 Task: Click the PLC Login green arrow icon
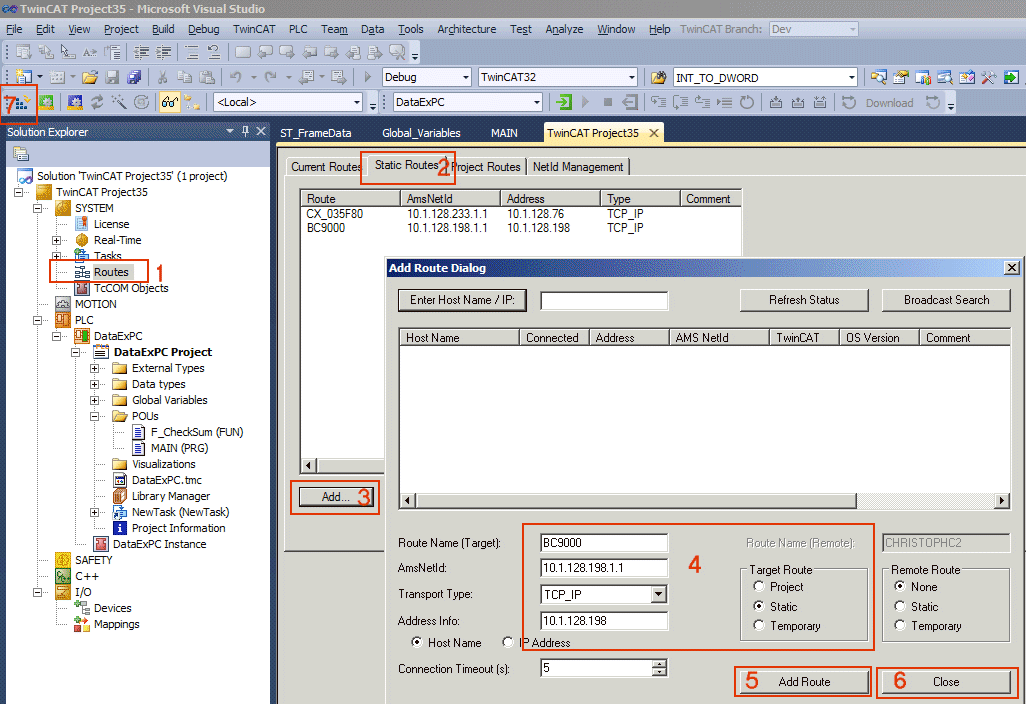pos(563,102)
